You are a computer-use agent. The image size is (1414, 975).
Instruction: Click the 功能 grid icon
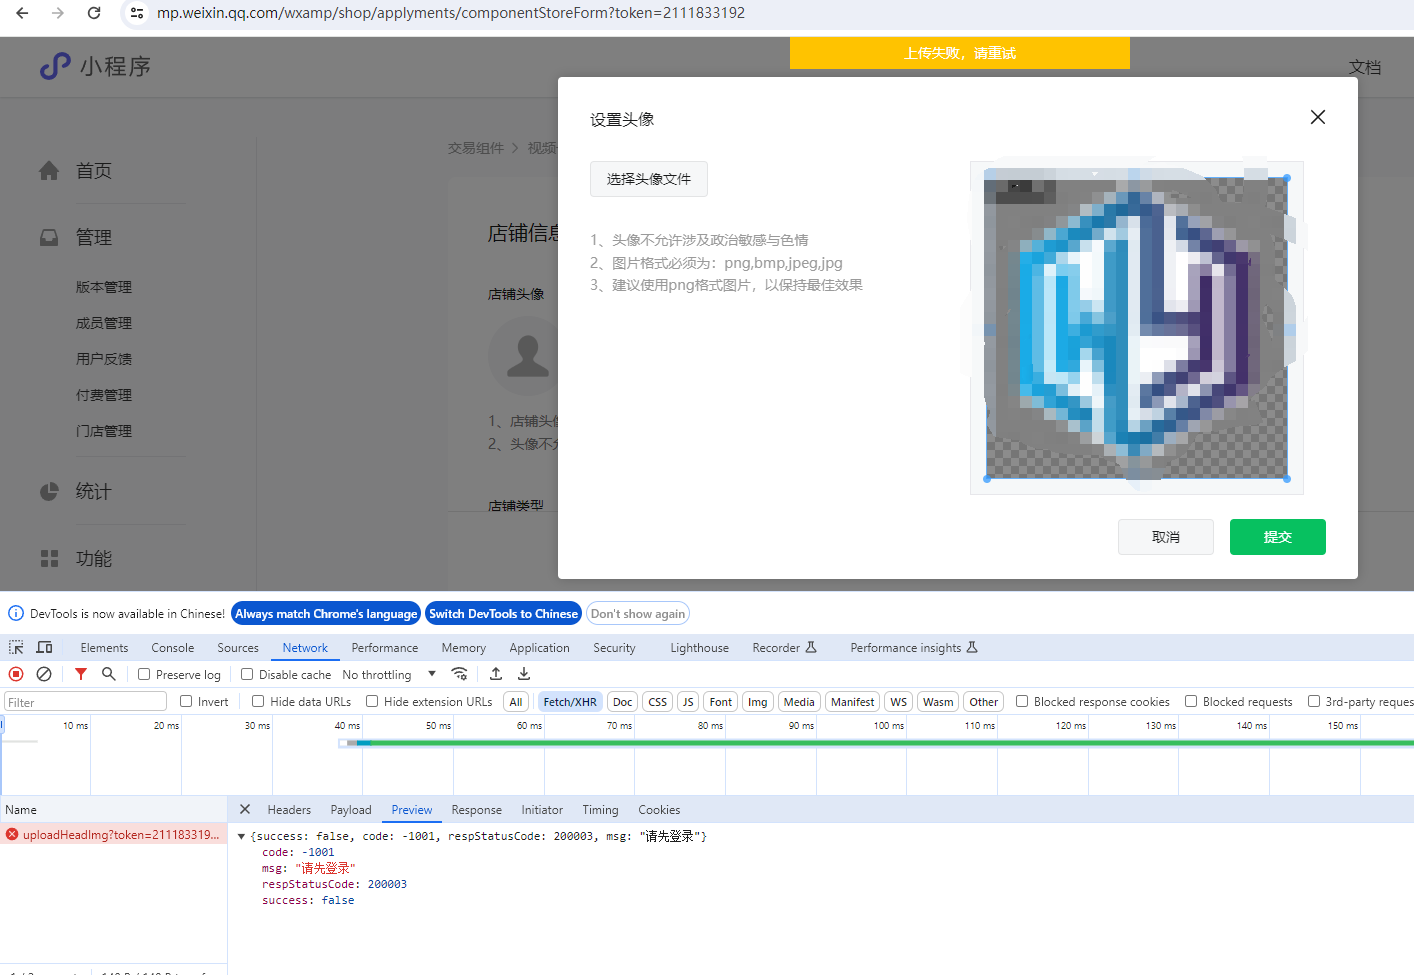(x=49, y=558)
